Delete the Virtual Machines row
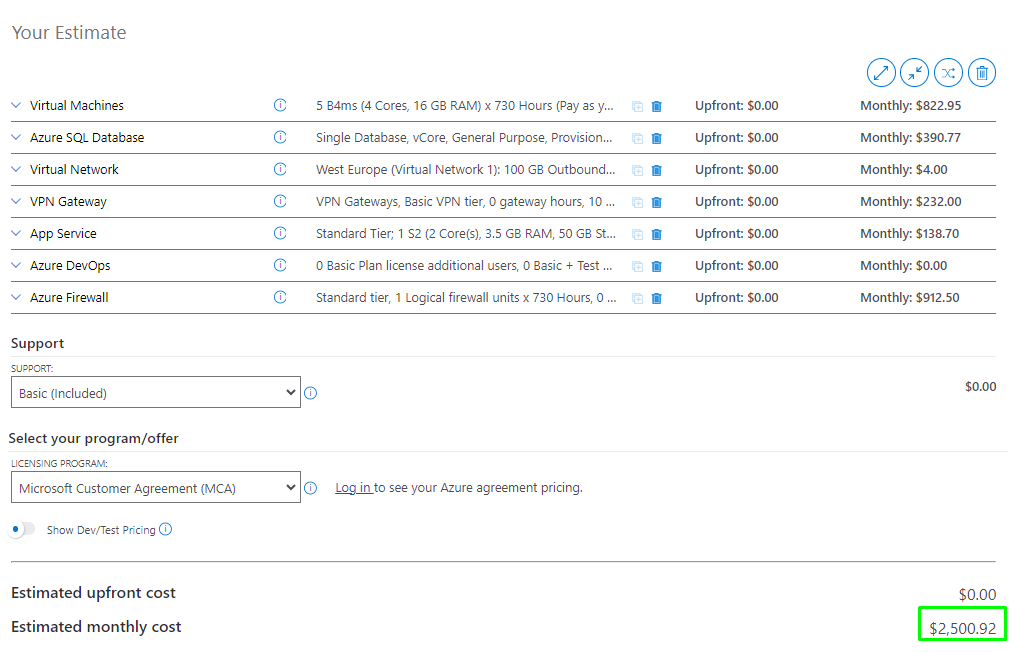1012x652 pixels. coord(656,107)
